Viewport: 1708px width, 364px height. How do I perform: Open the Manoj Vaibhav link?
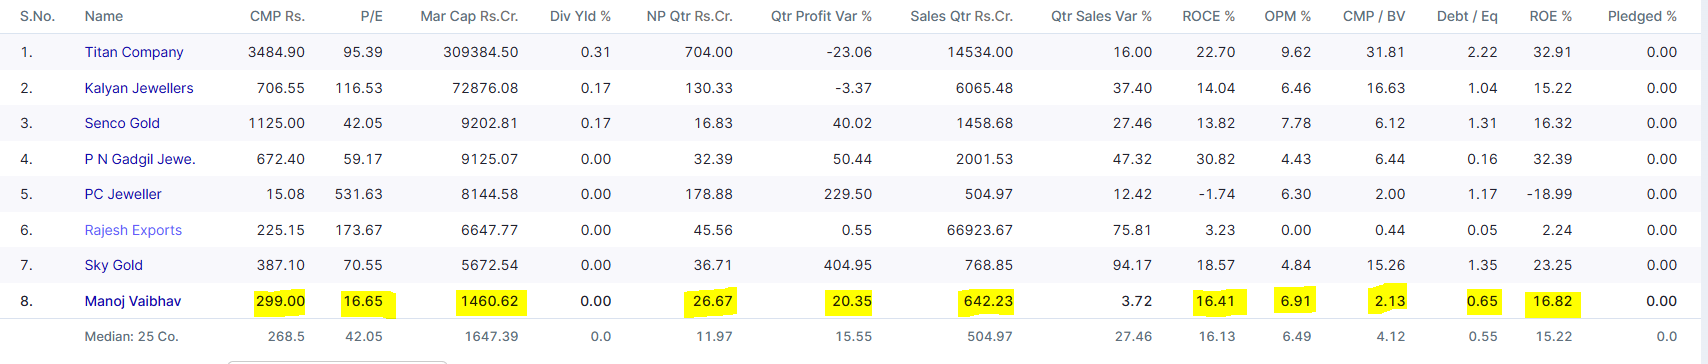point(133,301)
